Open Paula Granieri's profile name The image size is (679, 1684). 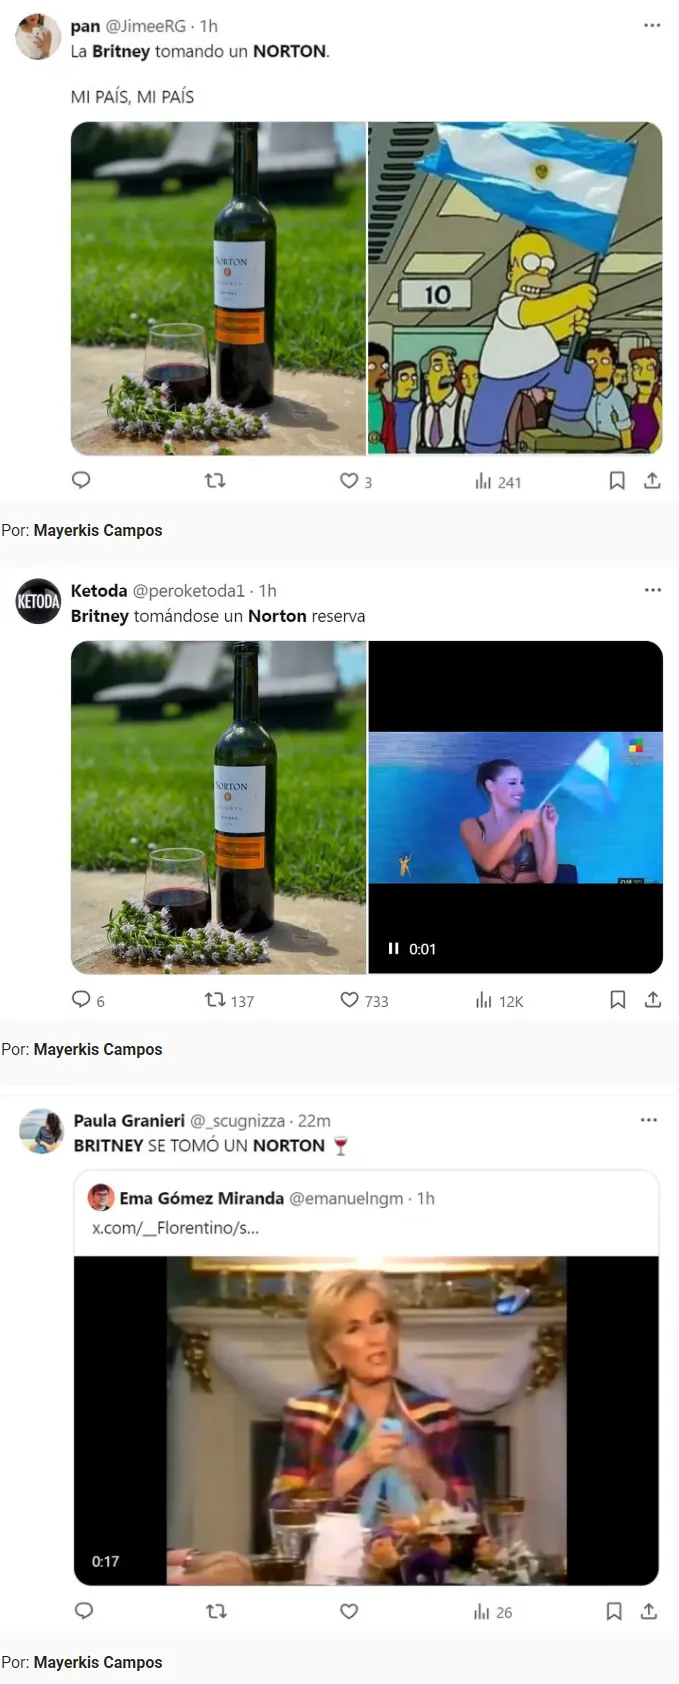coord(129,1120)
